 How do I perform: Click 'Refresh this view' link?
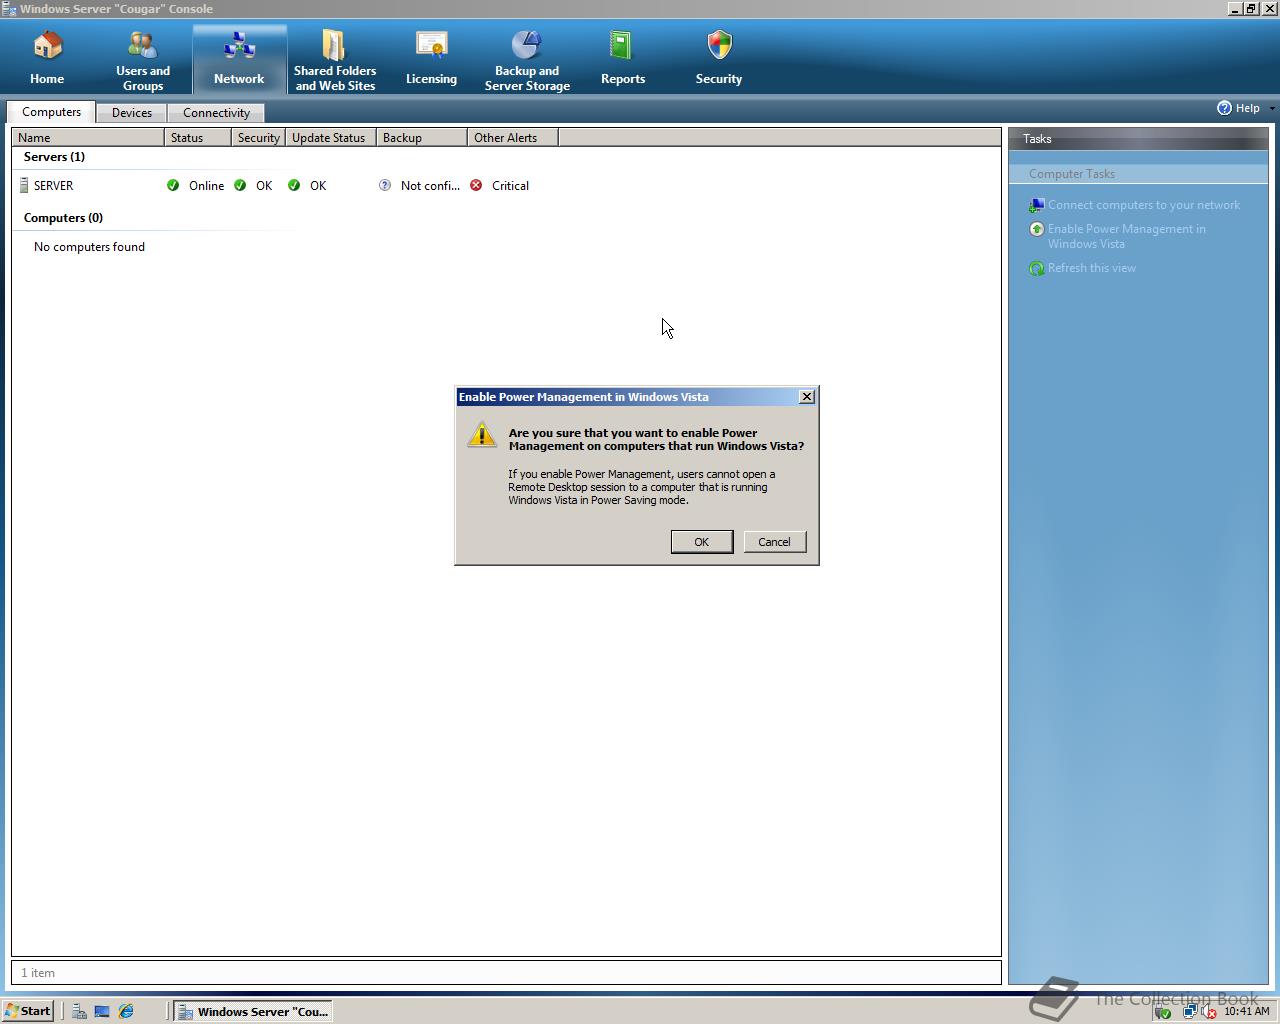(x=1092, y=268)
